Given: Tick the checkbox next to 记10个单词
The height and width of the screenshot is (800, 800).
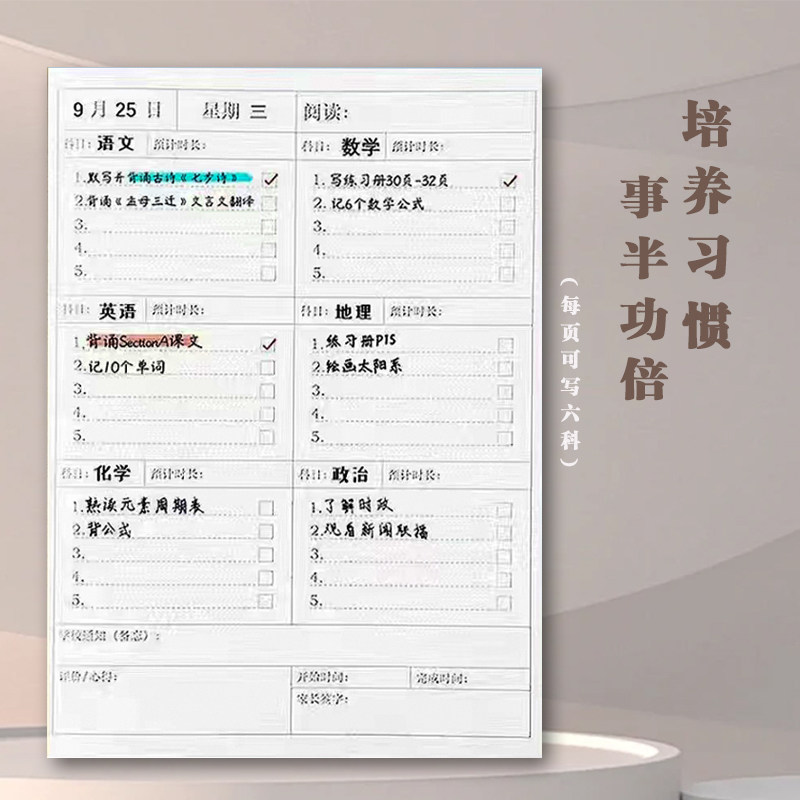Looking at the screenshot, I should click(x=267, y=367).
